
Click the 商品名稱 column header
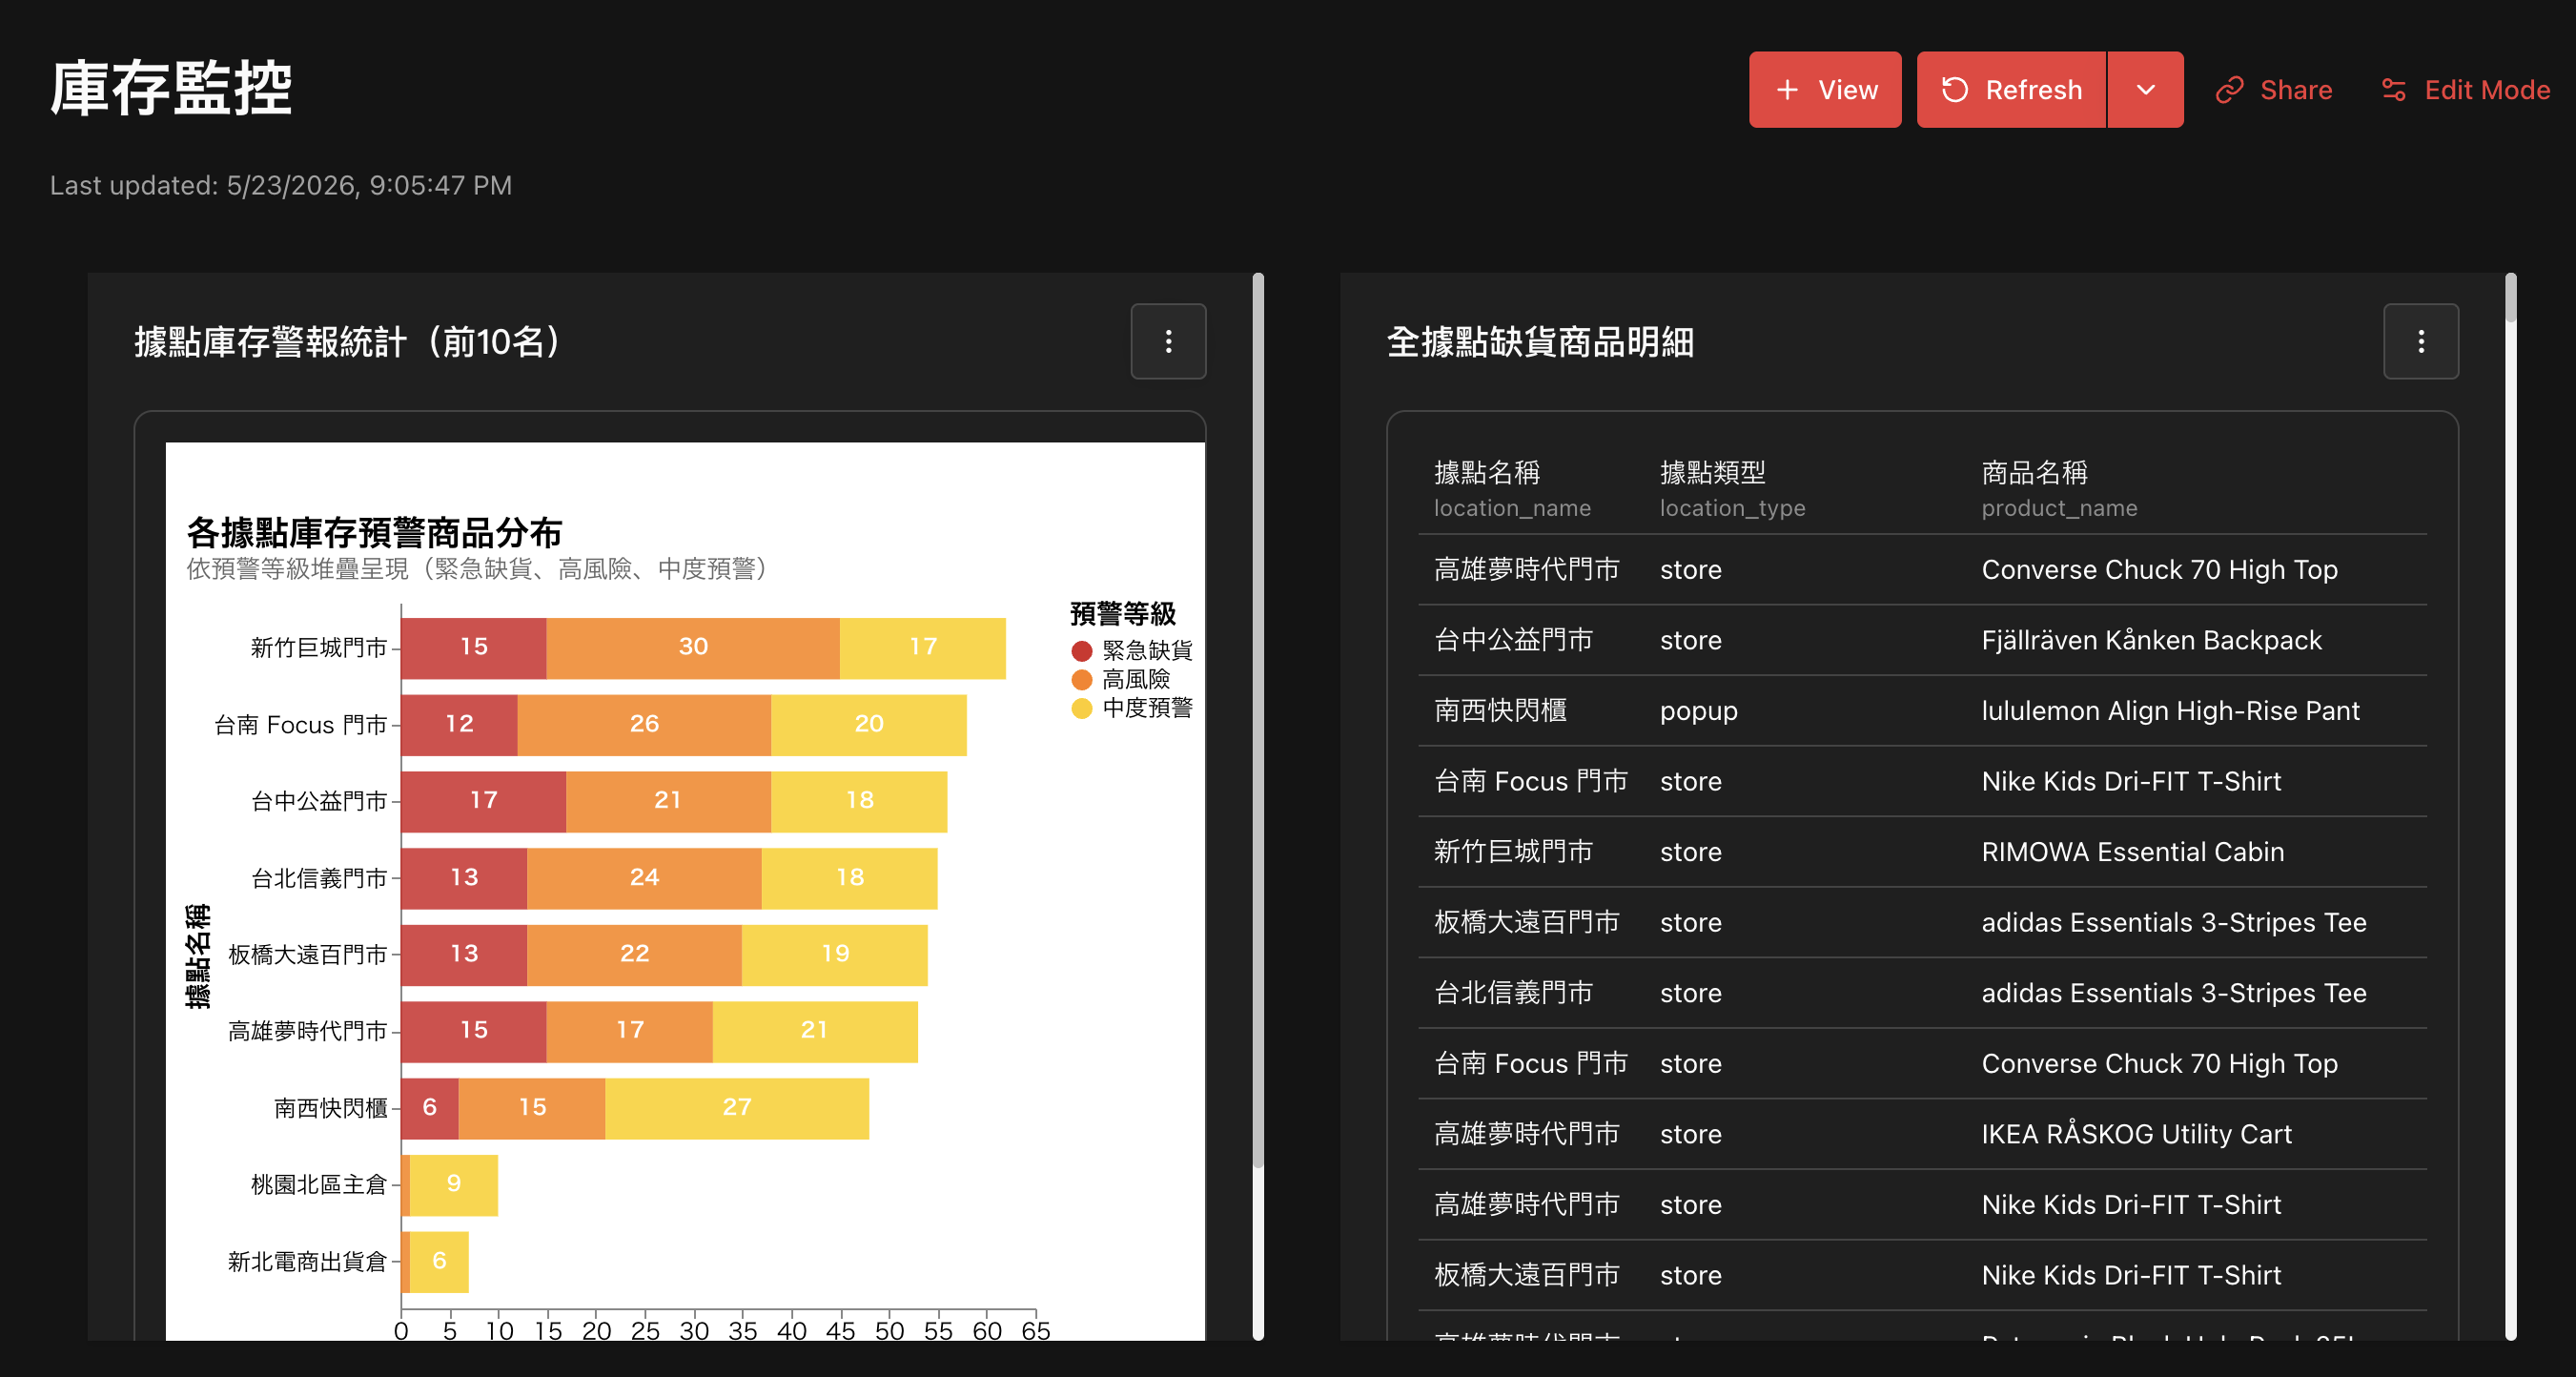pos(2059,489)
